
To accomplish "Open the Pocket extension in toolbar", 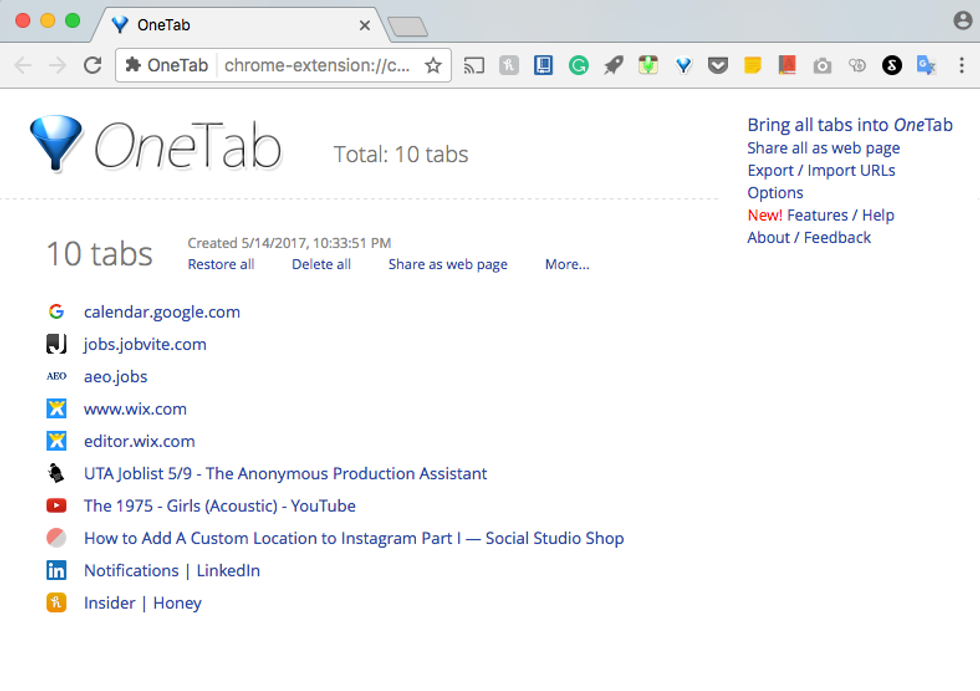I will coord(717,66).
